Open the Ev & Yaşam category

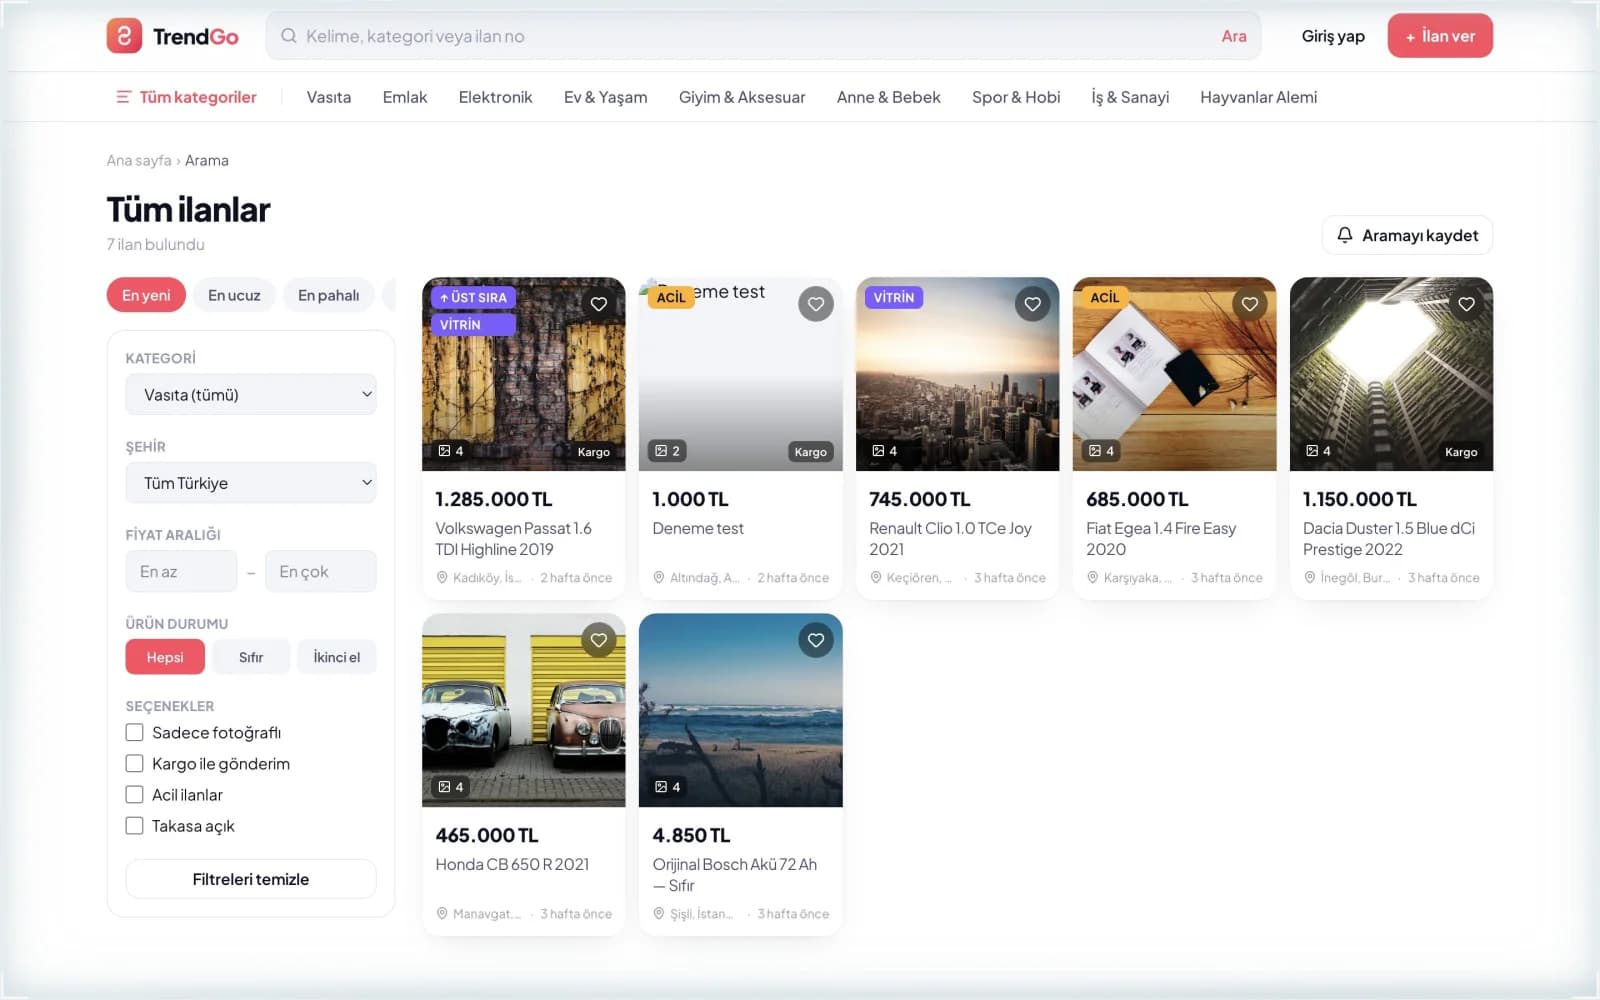605,97
